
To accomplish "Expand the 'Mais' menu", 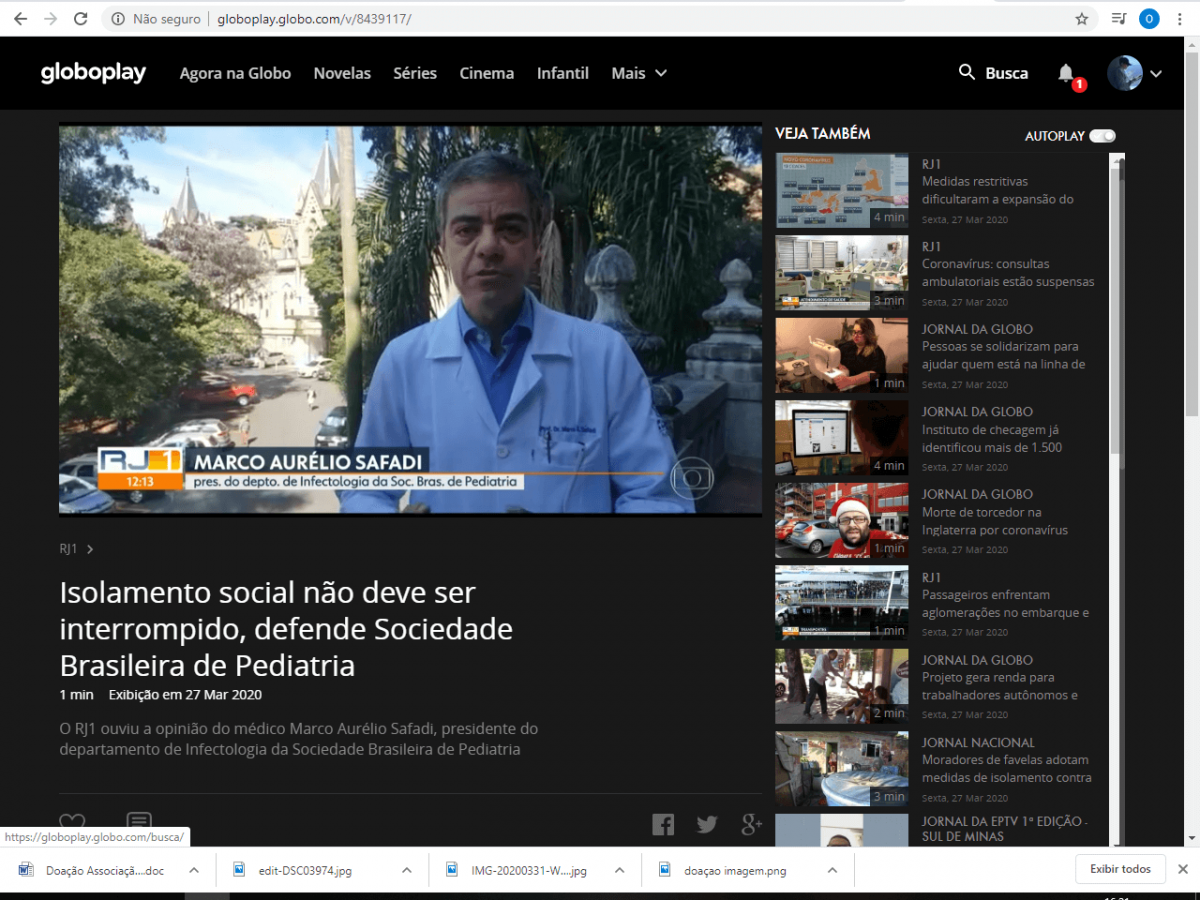I will point(639,73).
